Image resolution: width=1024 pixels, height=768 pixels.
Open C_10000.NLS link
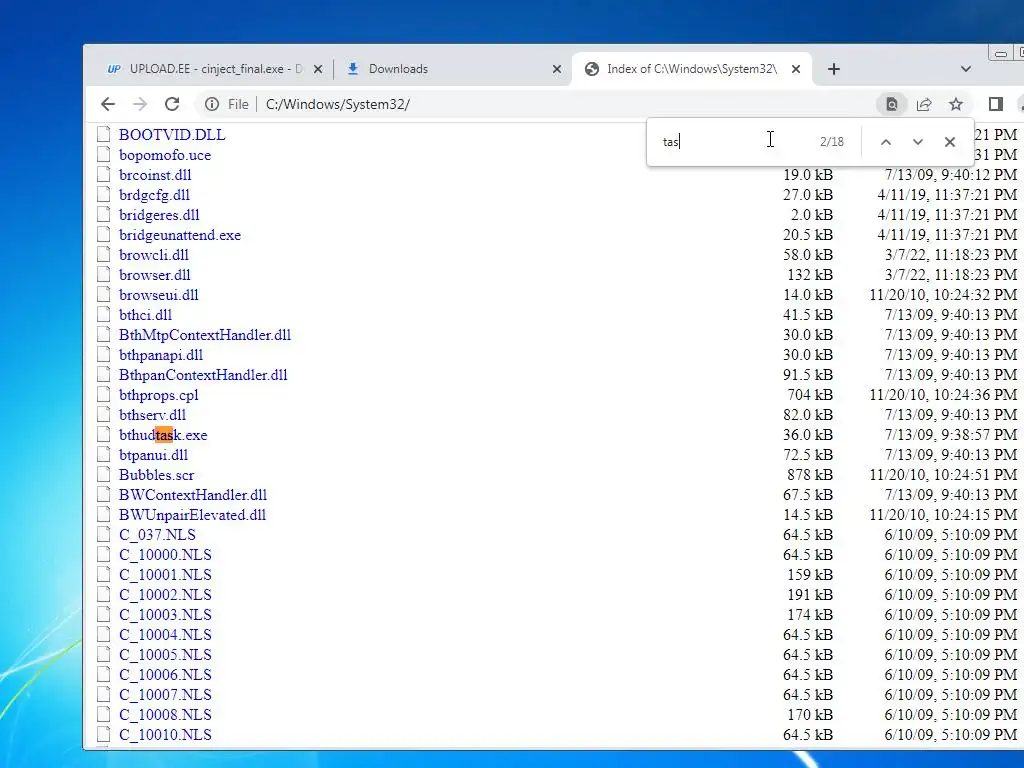[165, 555]
